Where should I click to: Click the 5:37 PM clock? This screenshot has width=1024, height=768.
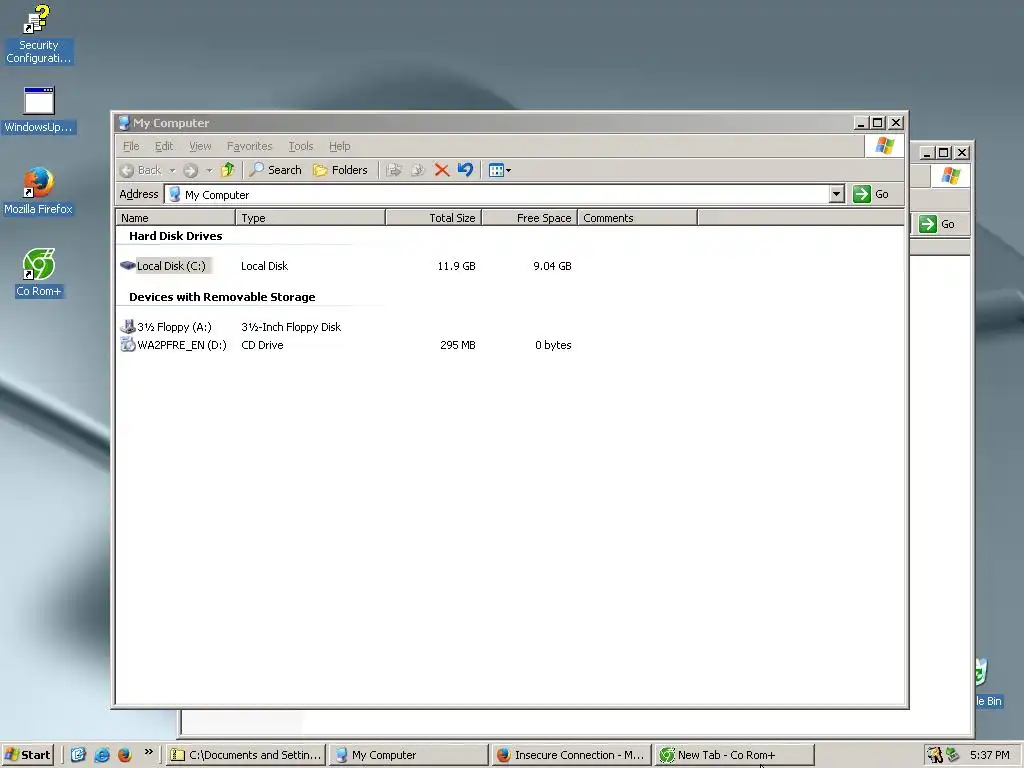(989, 755)
